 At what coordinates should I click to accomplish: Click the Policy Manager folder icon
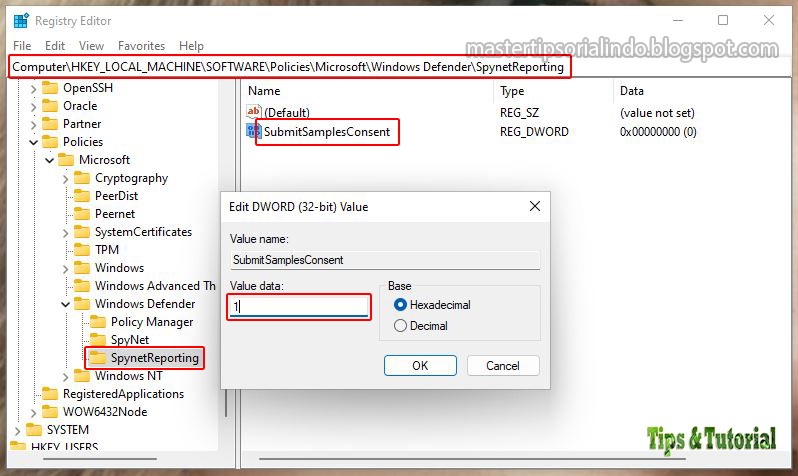coord(98,322)
